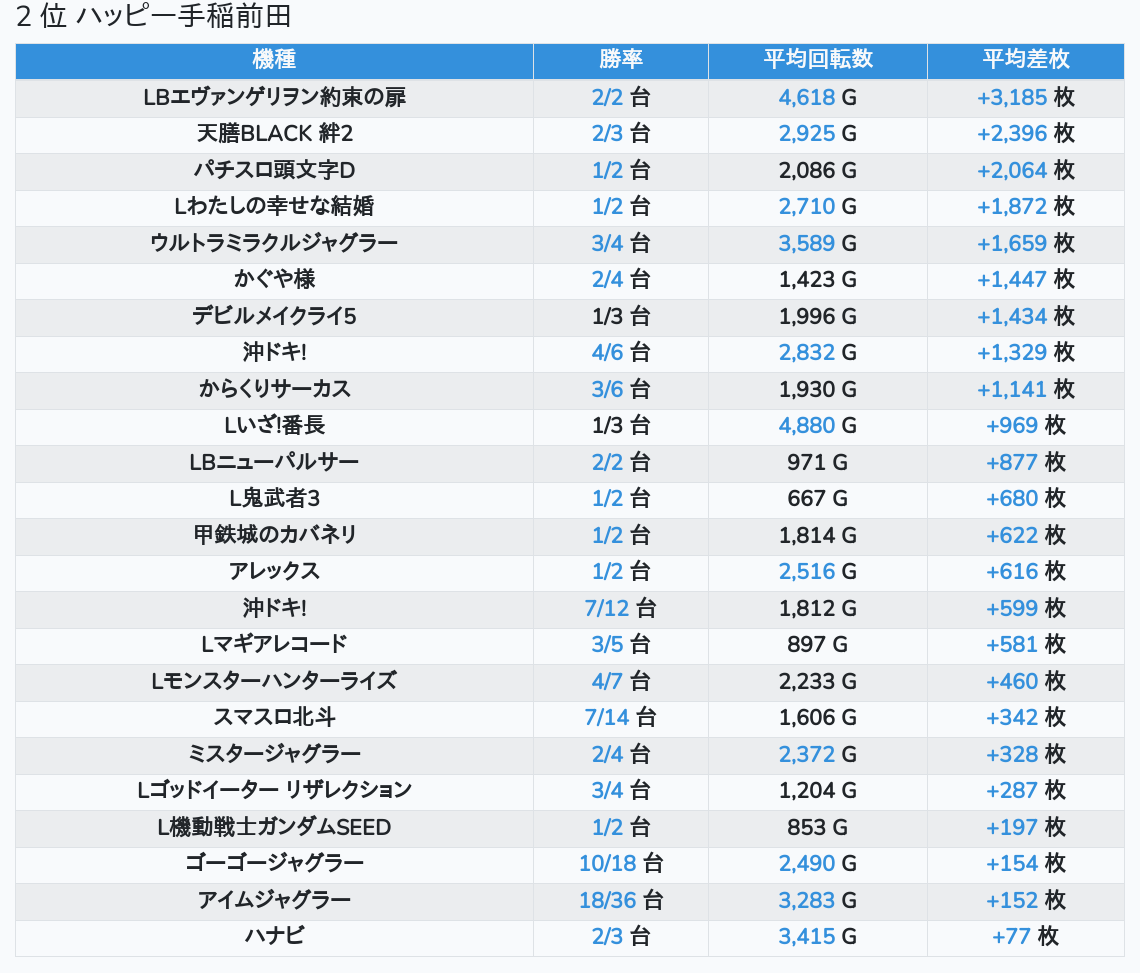Click the 897 G average spins value

click(818, 644)
